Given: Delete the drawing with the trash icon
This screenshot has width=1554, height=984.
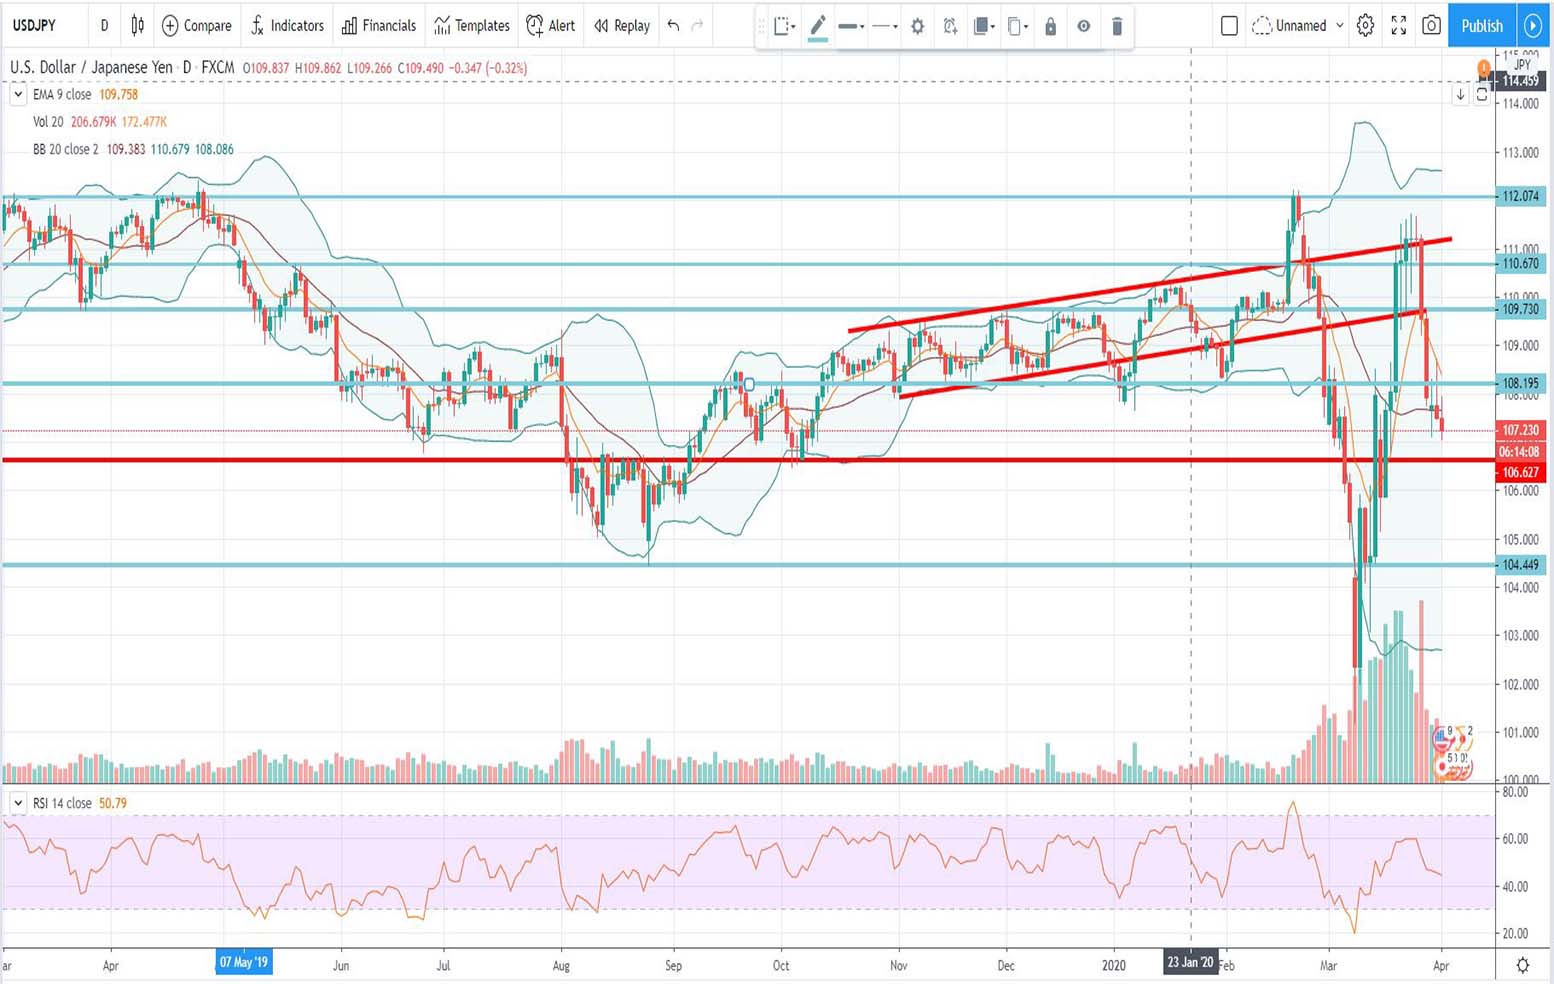Looking at the screenshot, I should pos(1117,27).
